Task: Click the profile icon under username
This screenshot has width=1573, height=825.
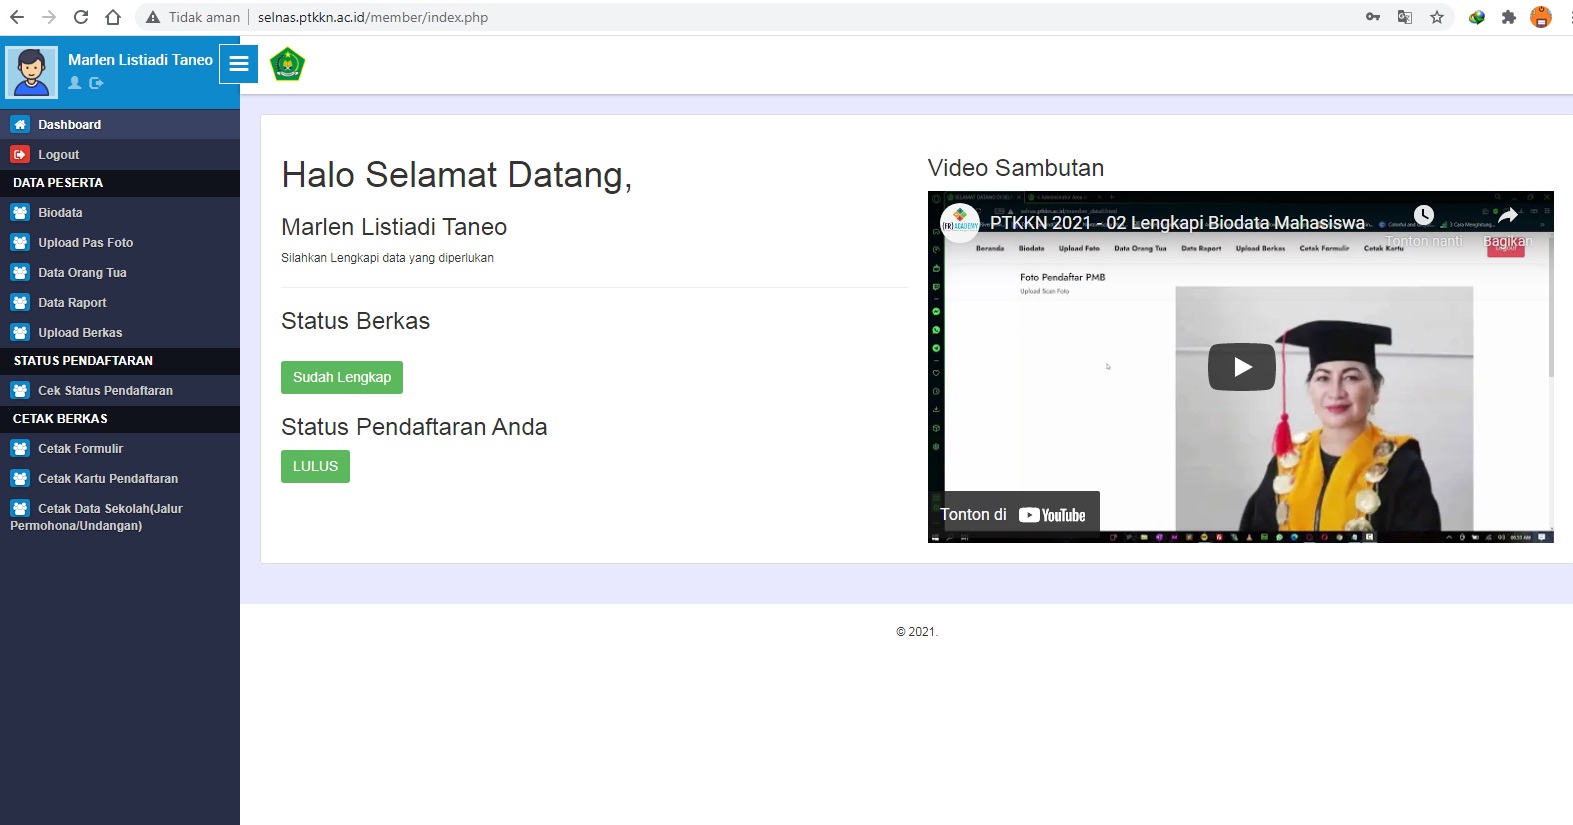Action: (x=75, y=83)
